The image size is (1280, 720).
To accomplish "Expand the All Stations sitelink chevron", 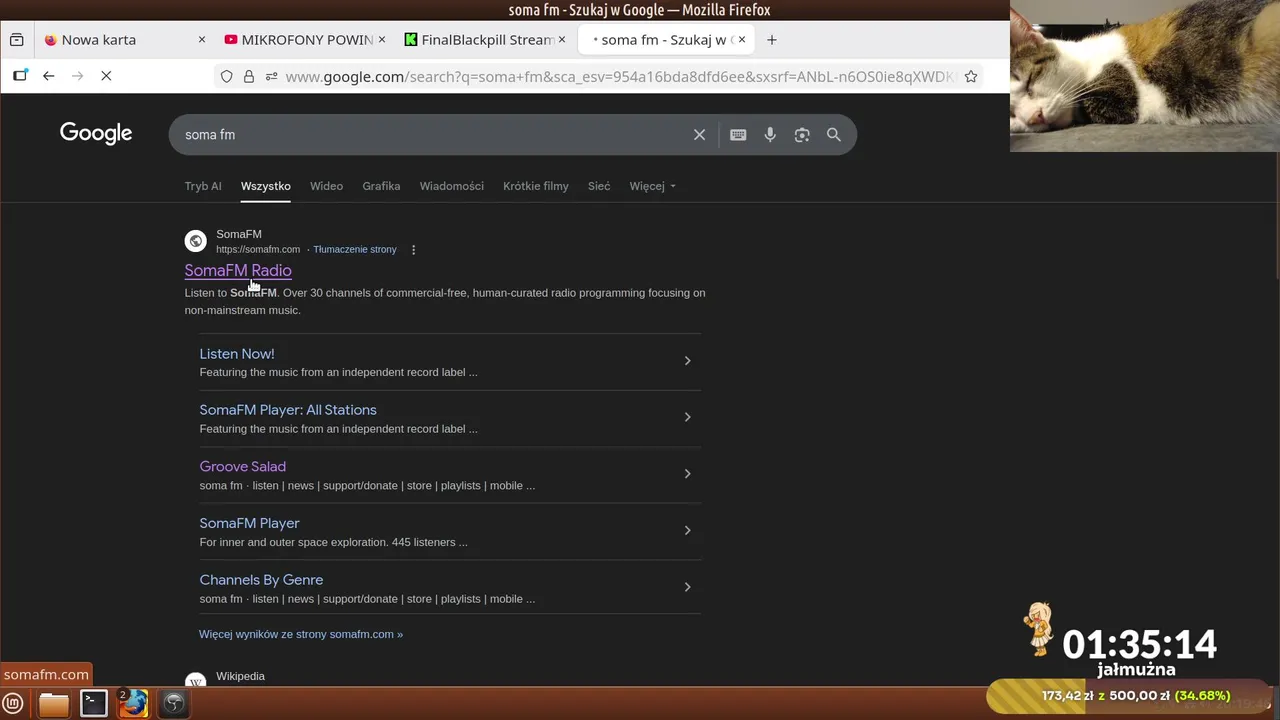I will pyautogui.click(x=687, y=417).
